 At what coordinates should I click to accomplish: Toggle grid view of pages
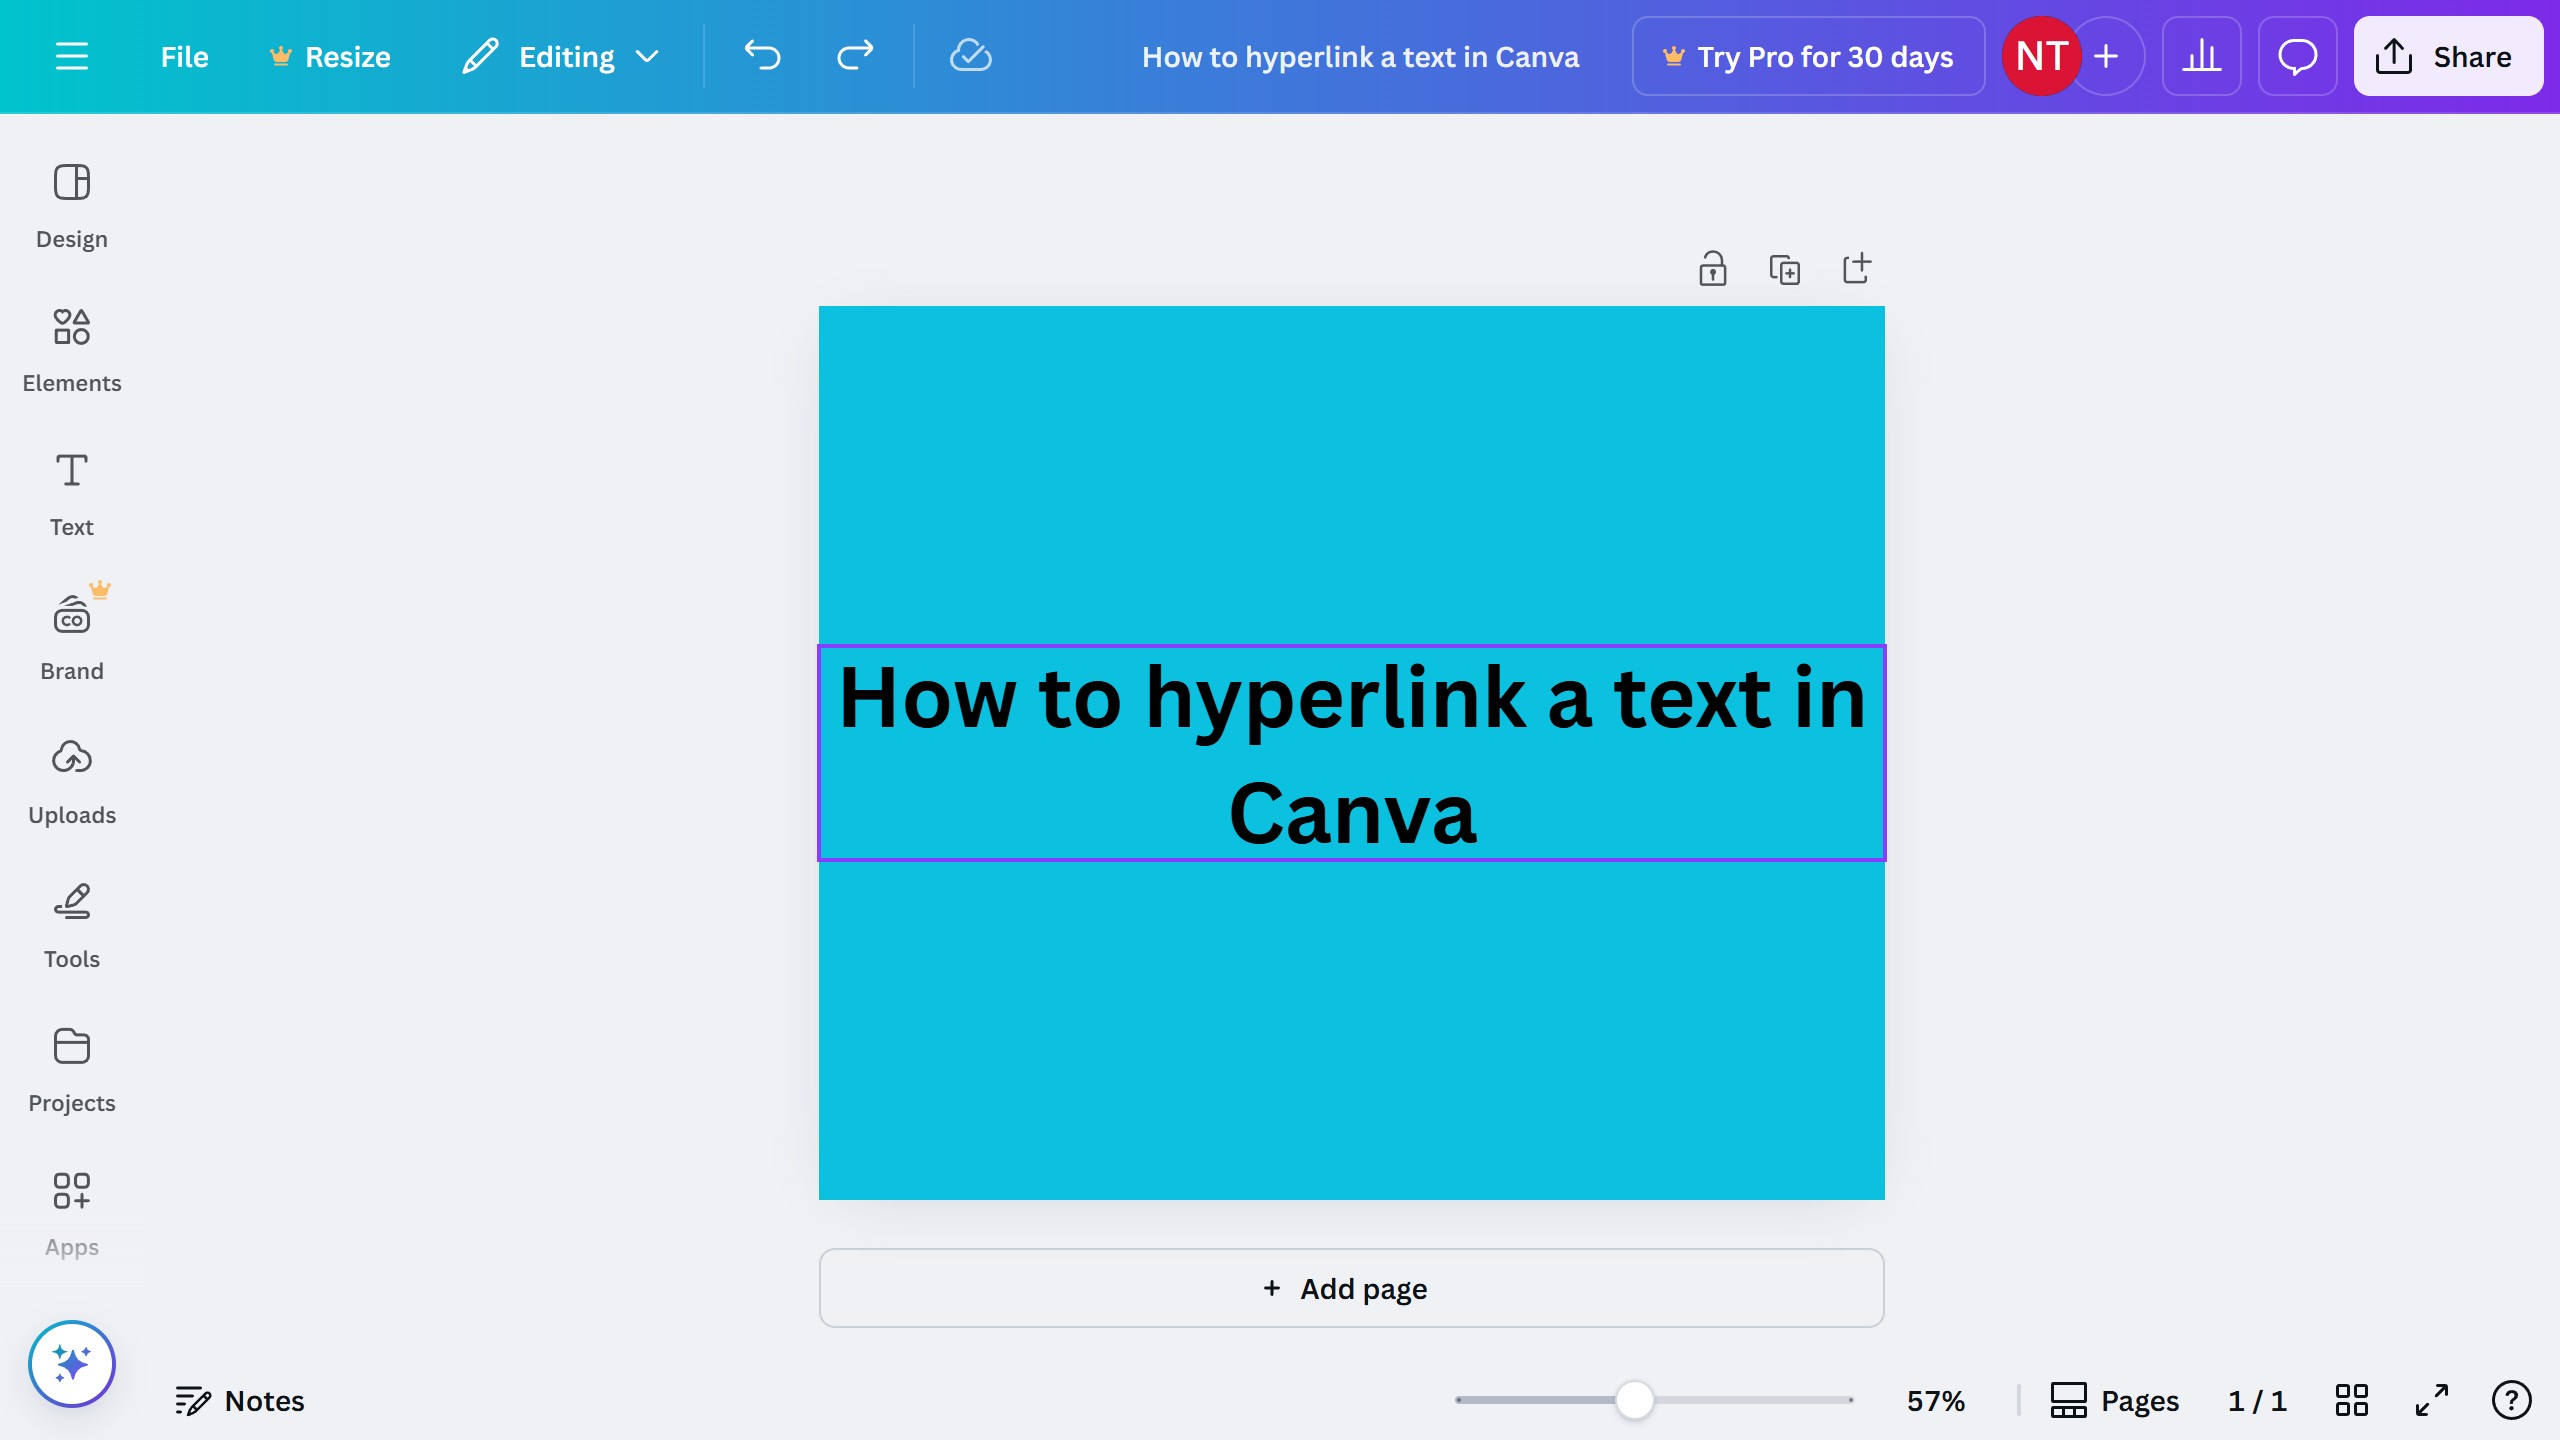(x=2350, y=1400)
